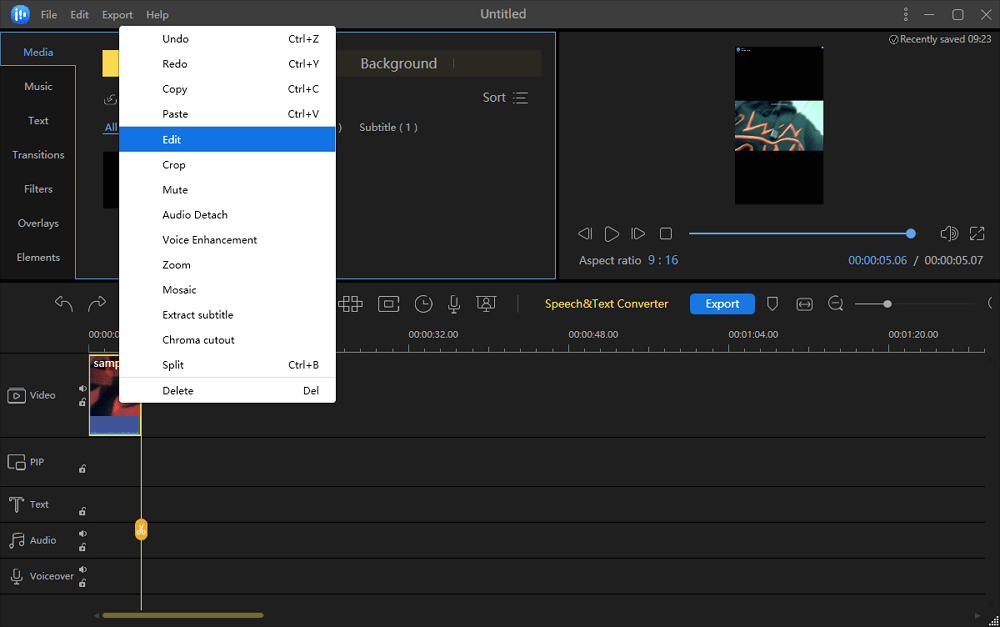Open preview in fullscreen
This screenshot has width=1000, height=627.
tap(977, 234)
